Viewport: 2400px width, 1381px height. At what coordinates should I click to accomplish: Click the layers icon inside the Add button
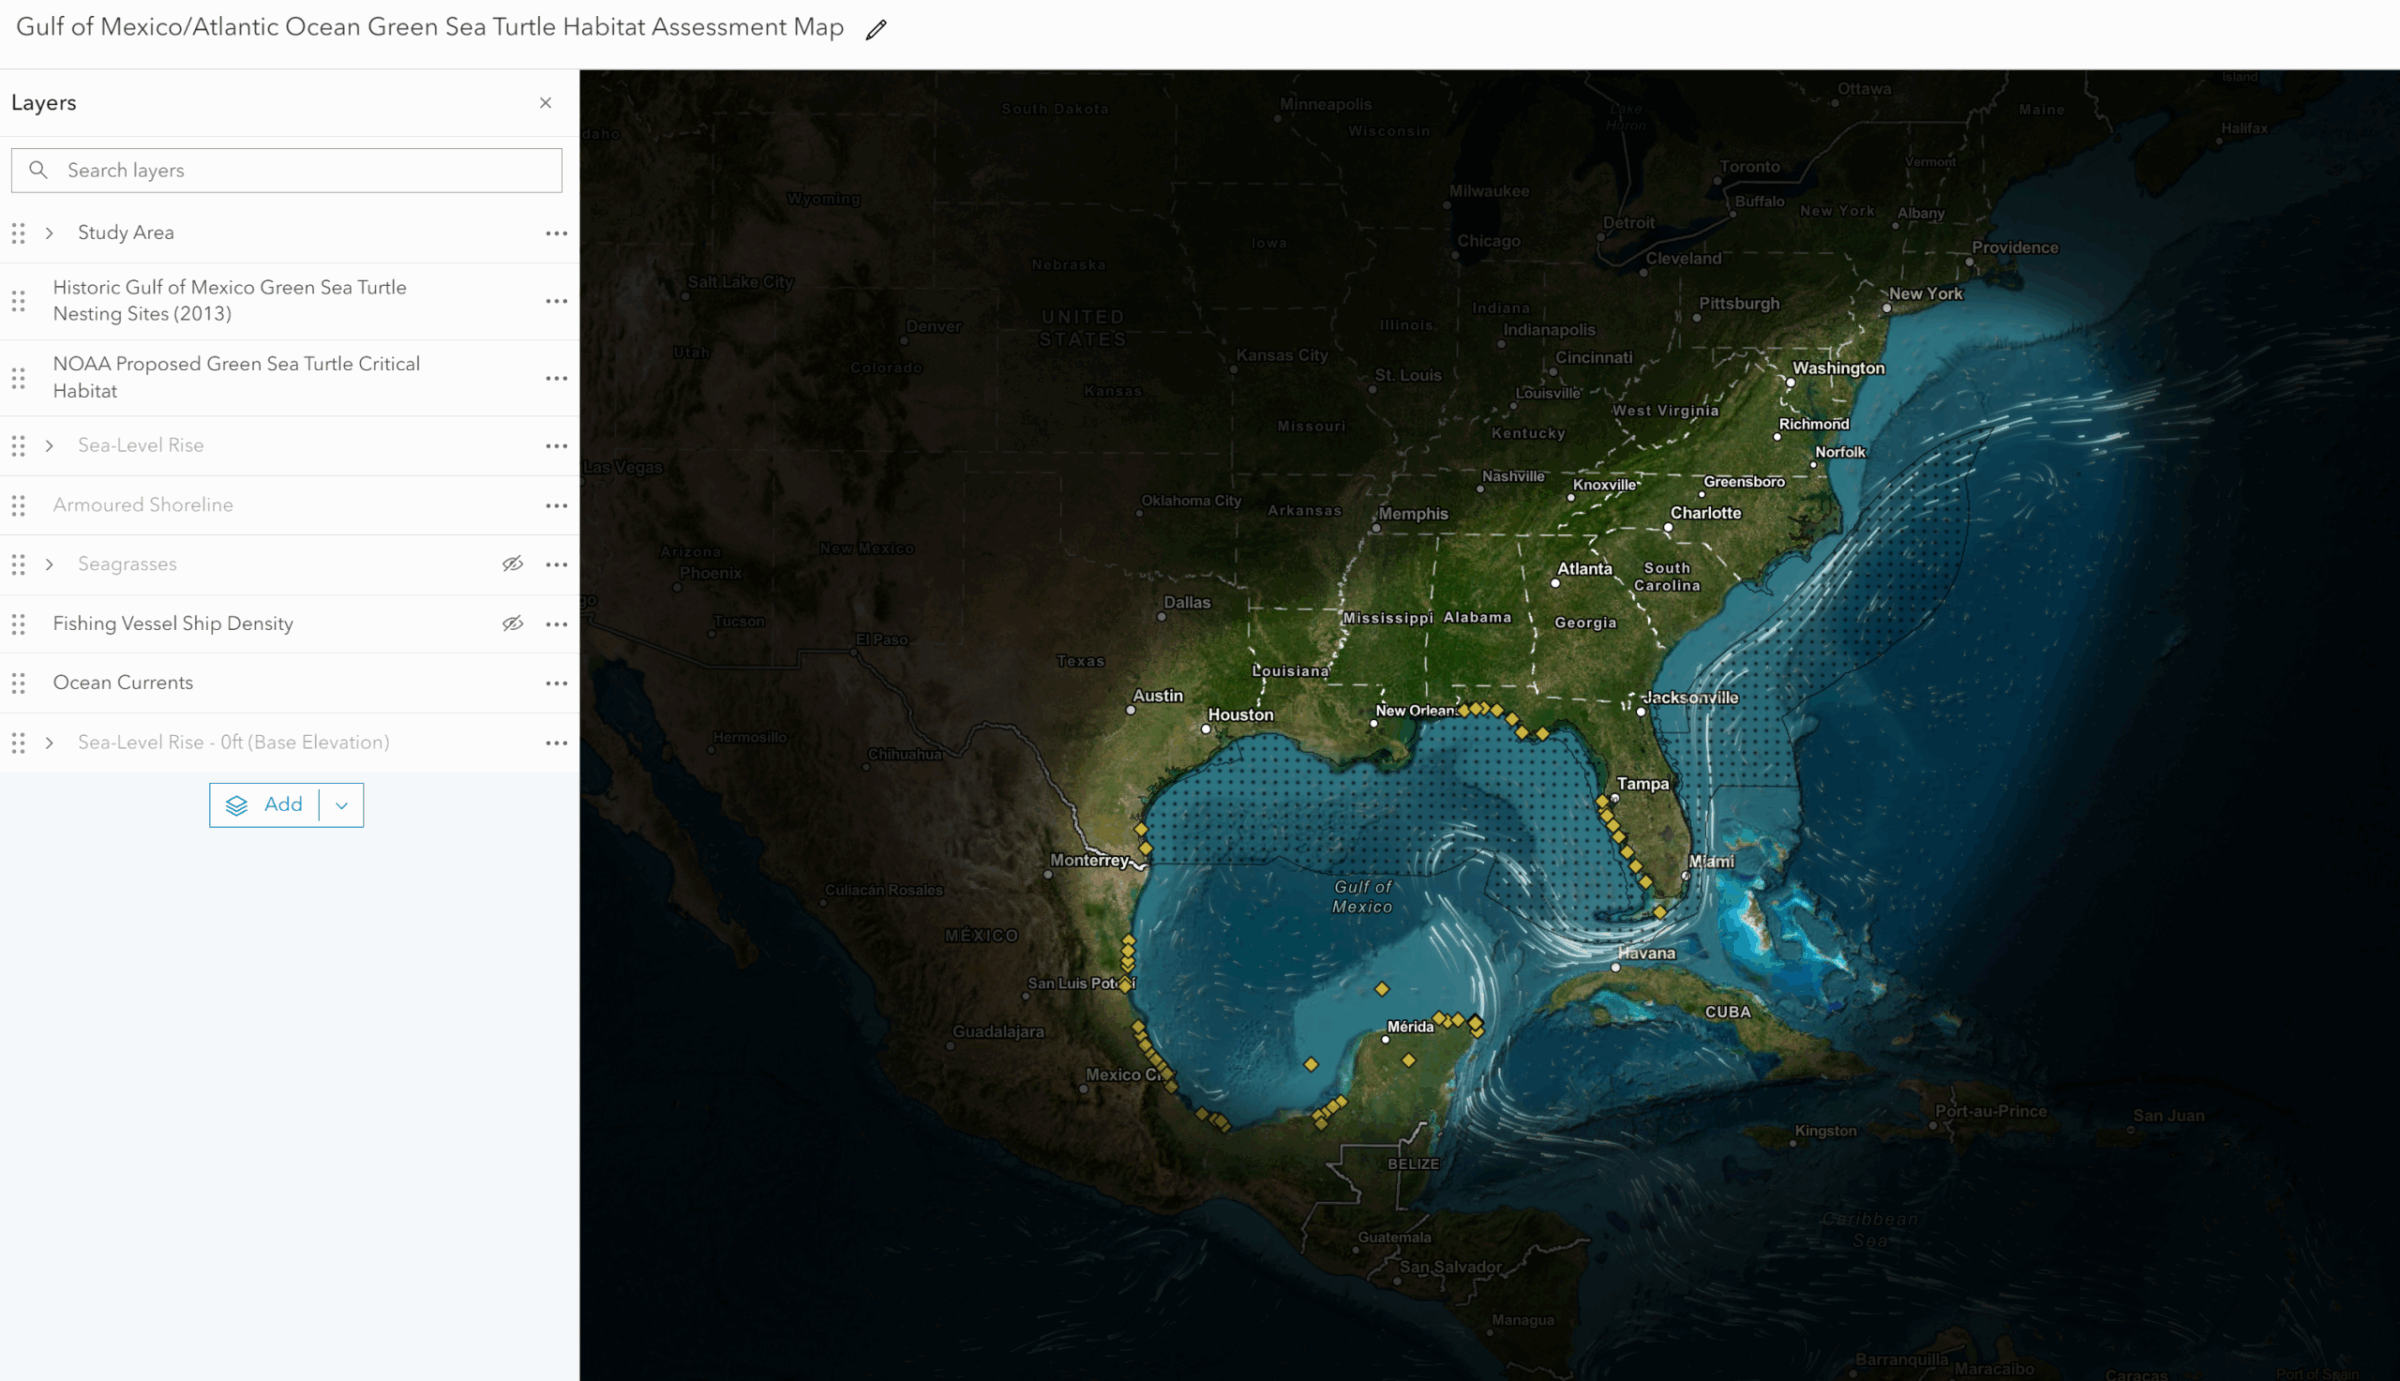tap(237, 804)
